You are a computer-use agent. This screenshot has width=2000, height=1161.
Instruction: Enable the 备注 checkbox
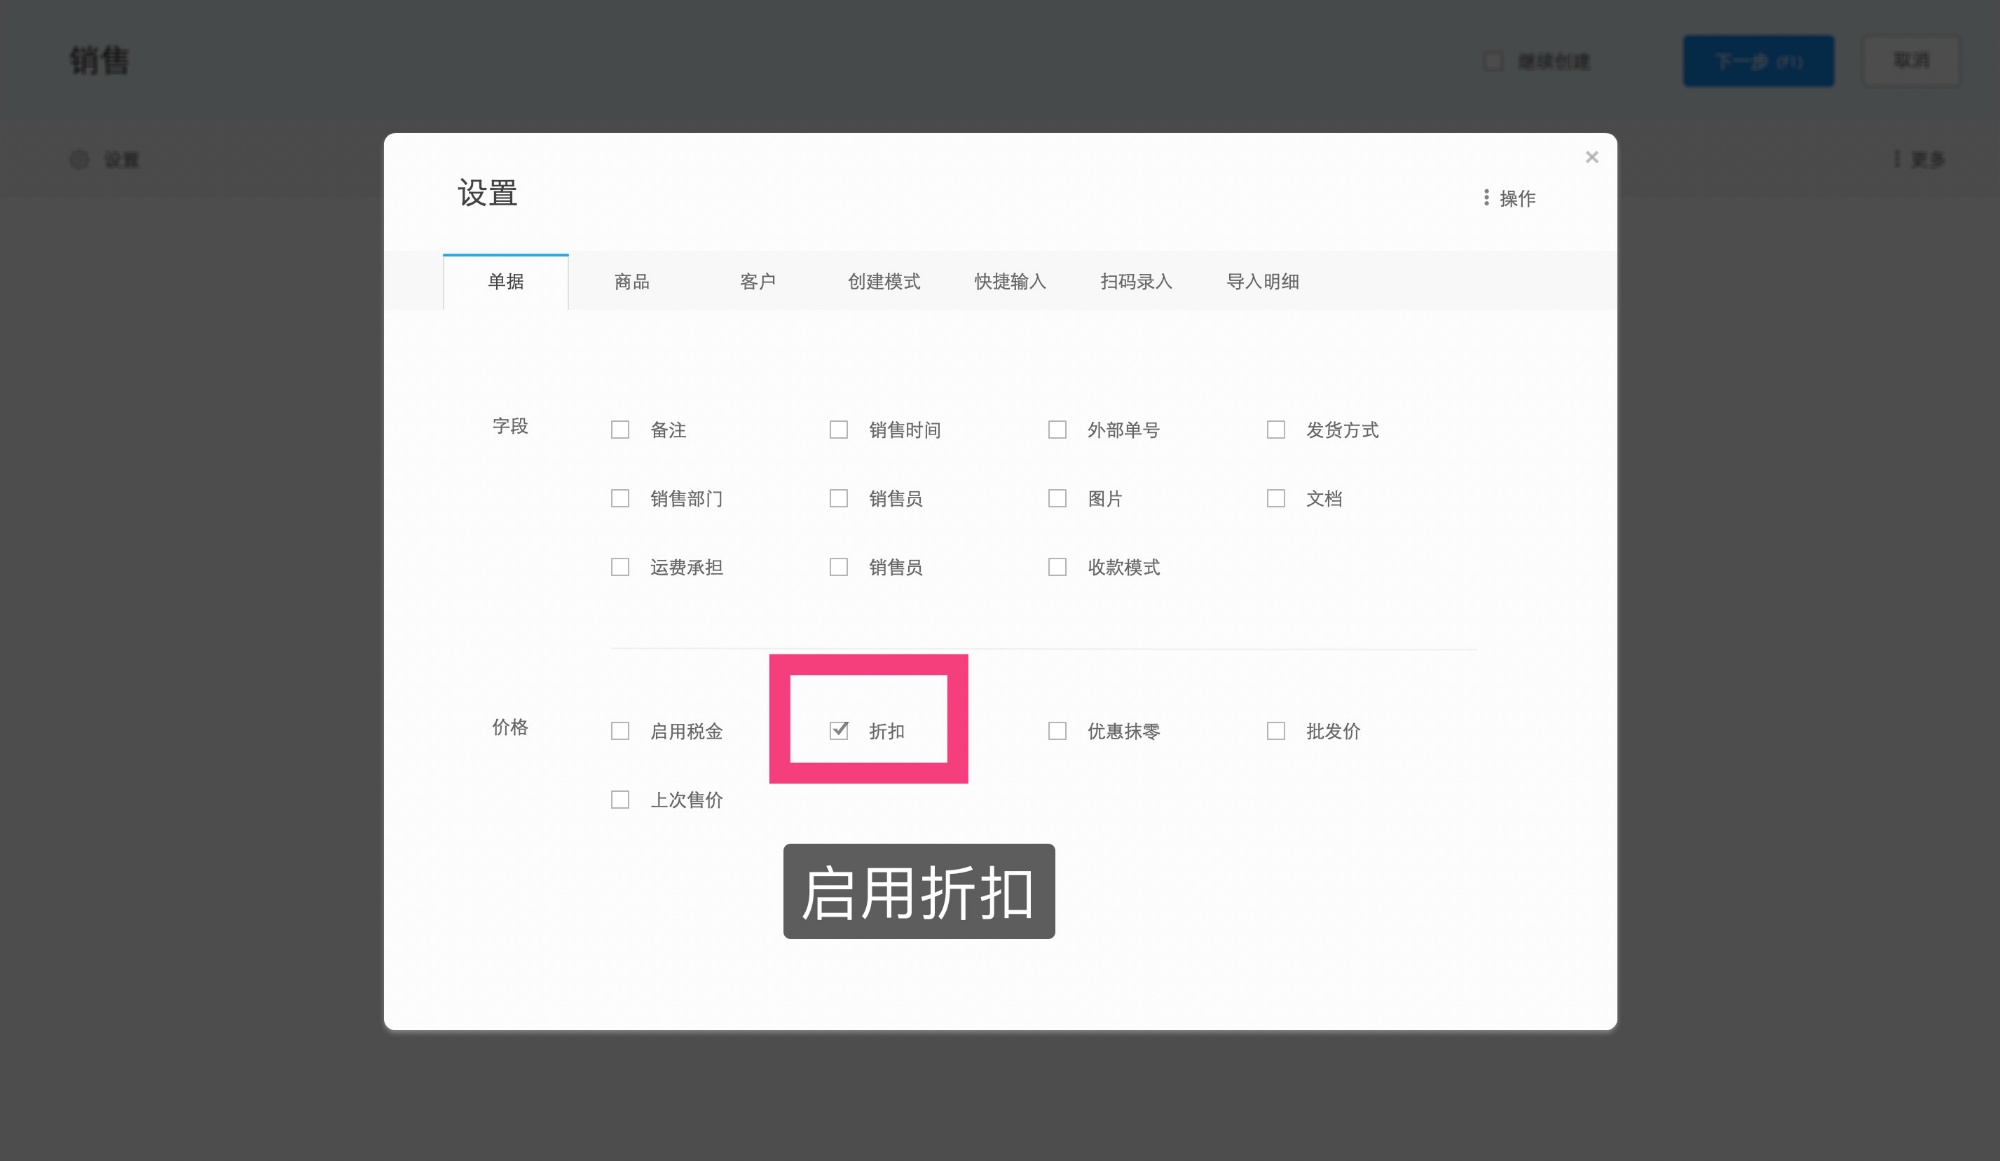point(620,429)
